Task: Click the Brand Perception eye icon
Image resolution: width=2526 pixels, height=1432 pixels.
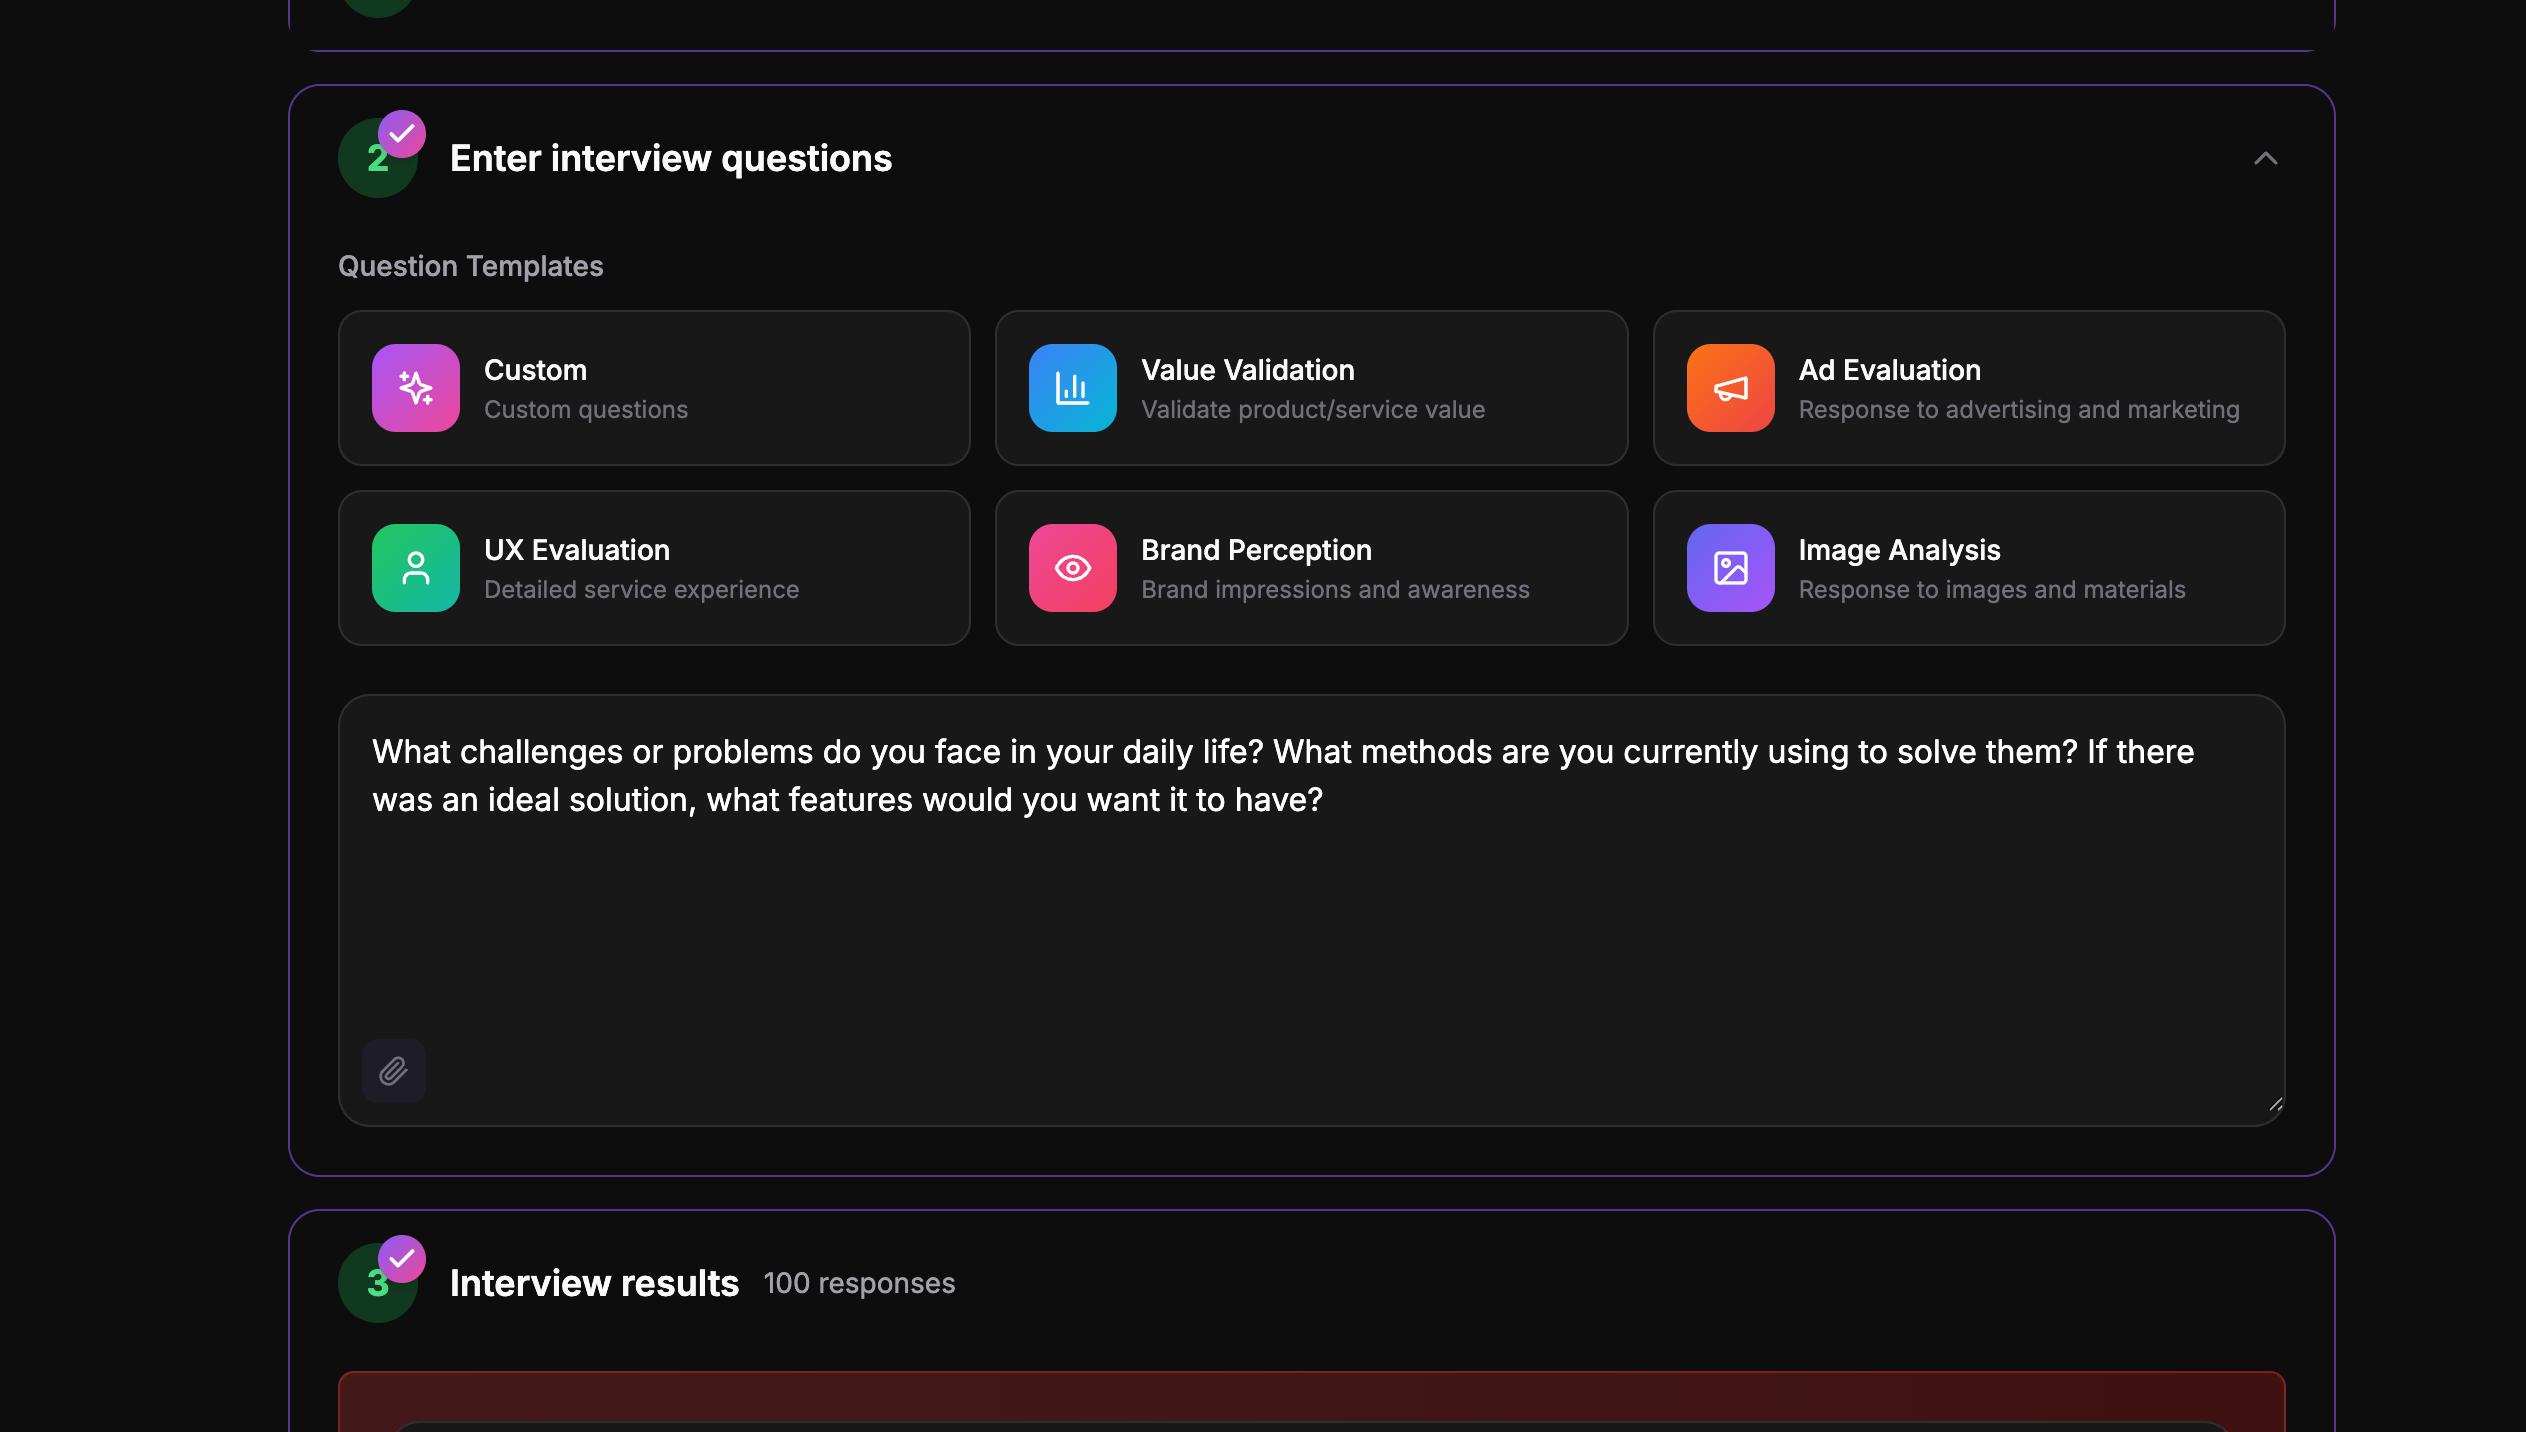Action: tap(1072, 568)
